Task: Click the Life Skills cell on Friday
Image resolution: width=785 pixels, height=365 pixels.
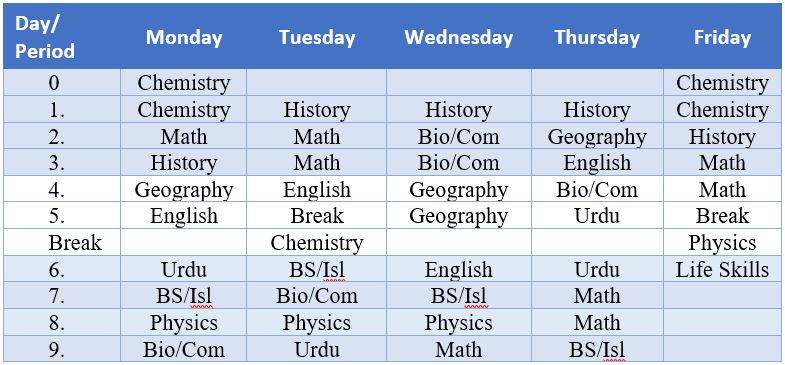Action: 722,269
